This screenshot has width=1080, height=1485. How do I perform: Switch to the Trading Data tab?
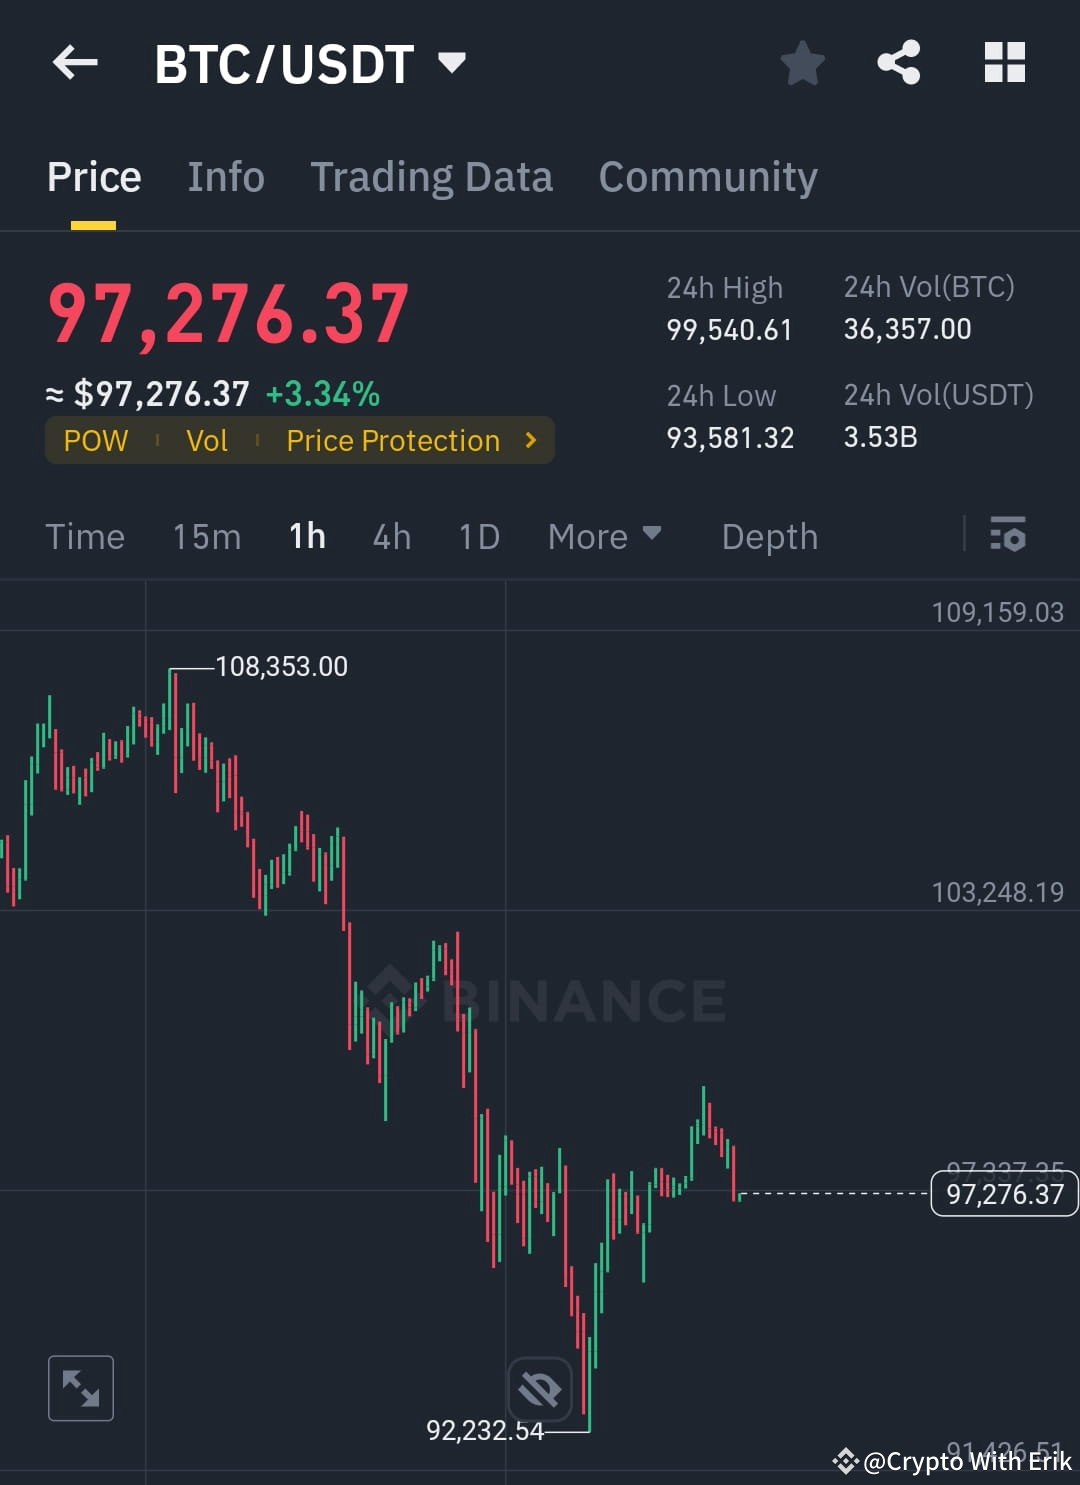[x=432, y=176]
